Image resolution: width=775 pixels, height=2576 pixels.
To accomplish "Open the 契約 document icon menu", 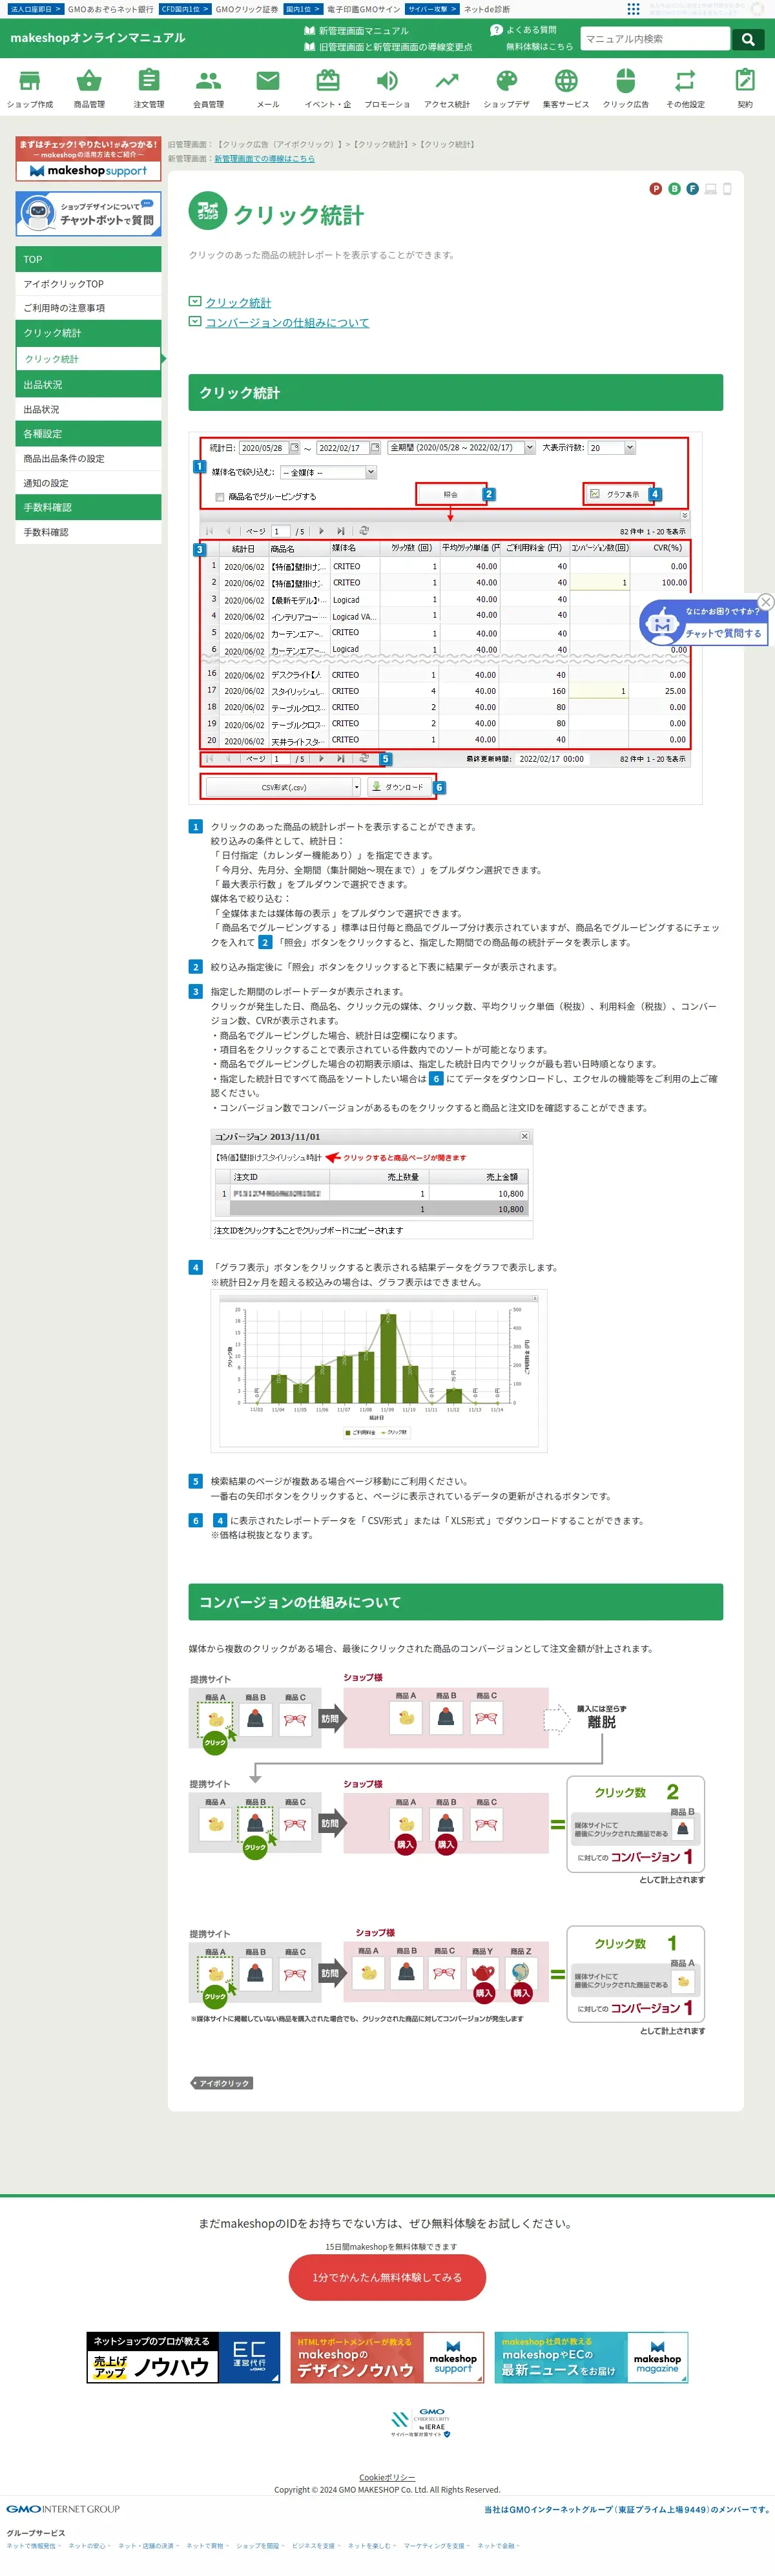I will point(745,88).
